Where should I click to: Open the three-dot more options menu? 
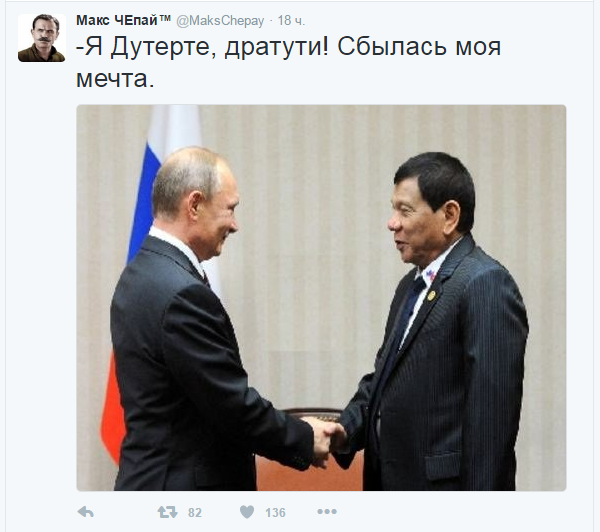pyautogui.click(x=327, y=511)
